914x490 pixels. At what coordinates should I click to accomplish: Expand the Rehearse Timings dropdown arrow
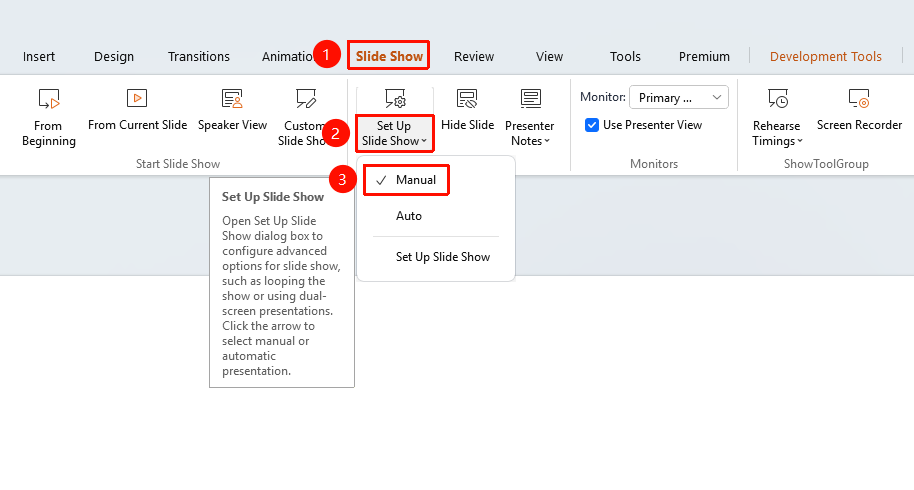[x=800, y=141]
